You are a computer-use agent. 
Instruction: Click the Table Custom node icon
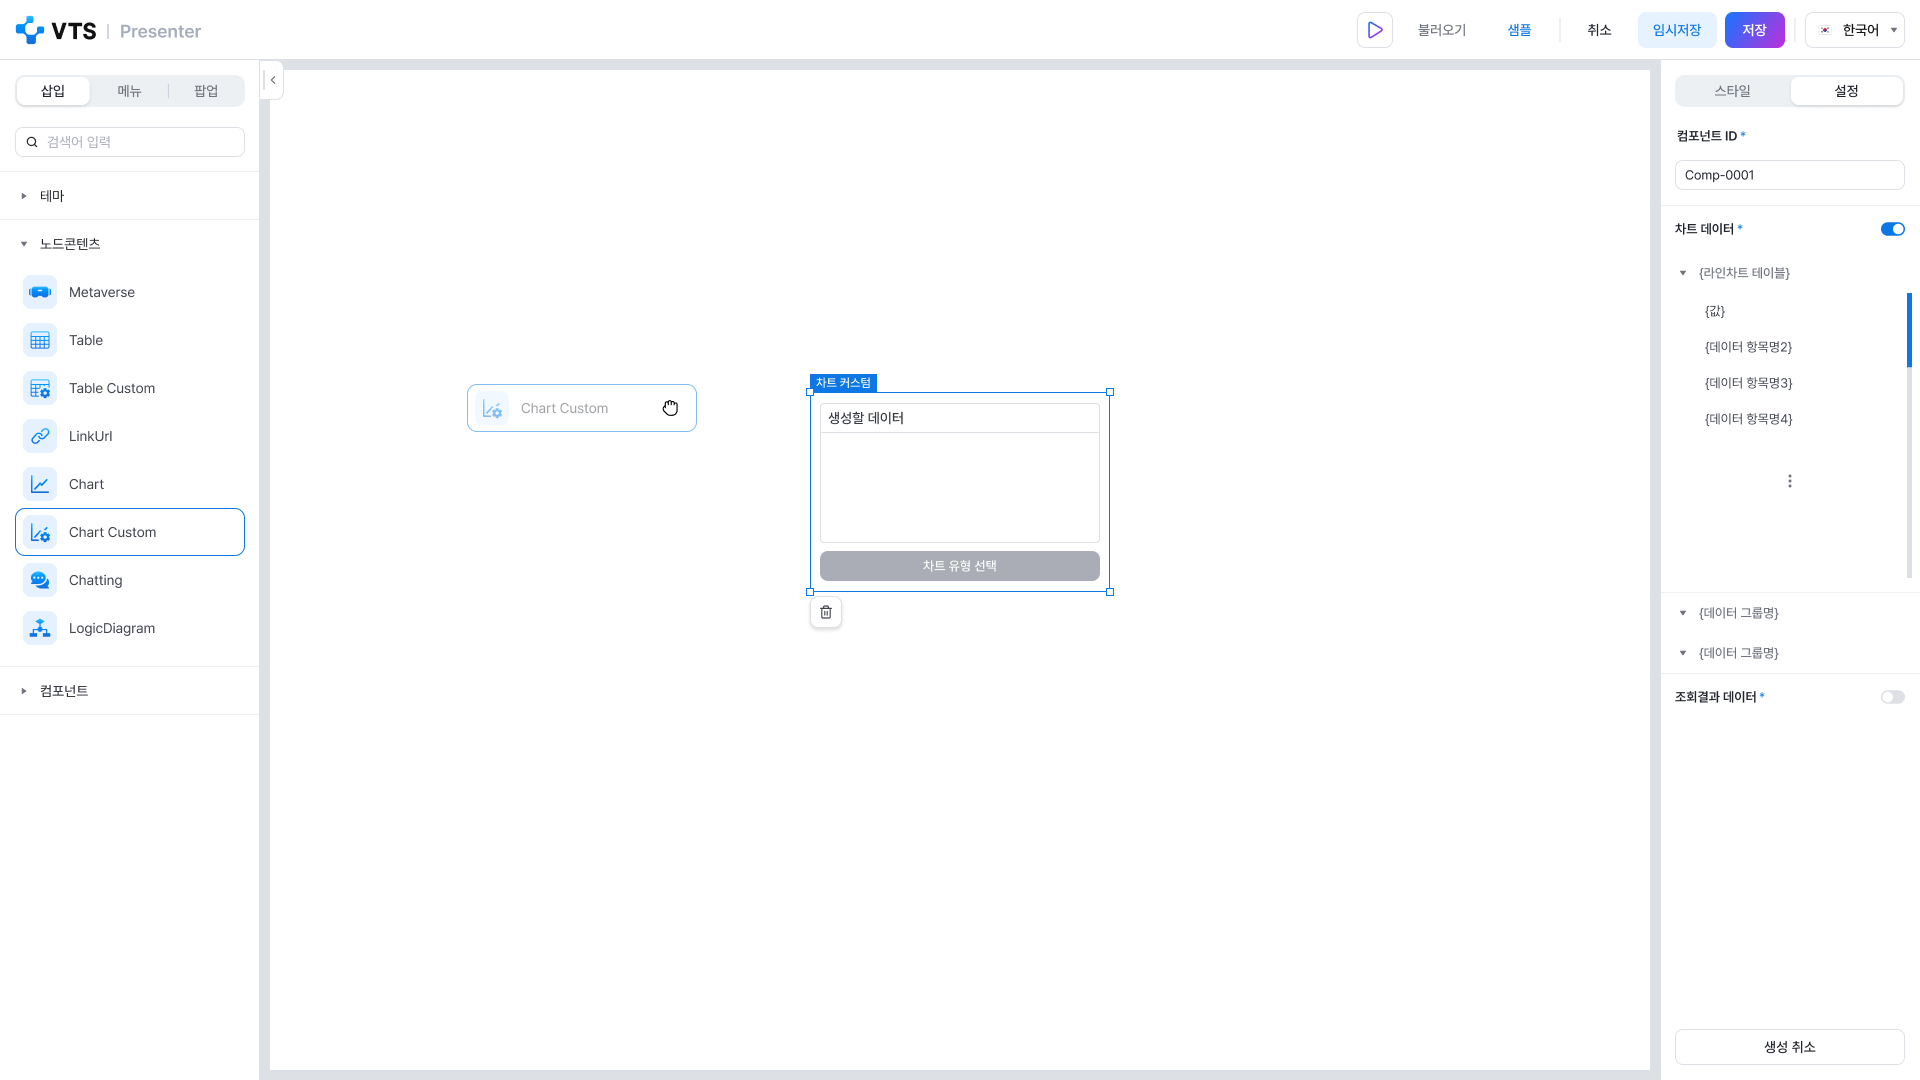[x=40, y=388]
